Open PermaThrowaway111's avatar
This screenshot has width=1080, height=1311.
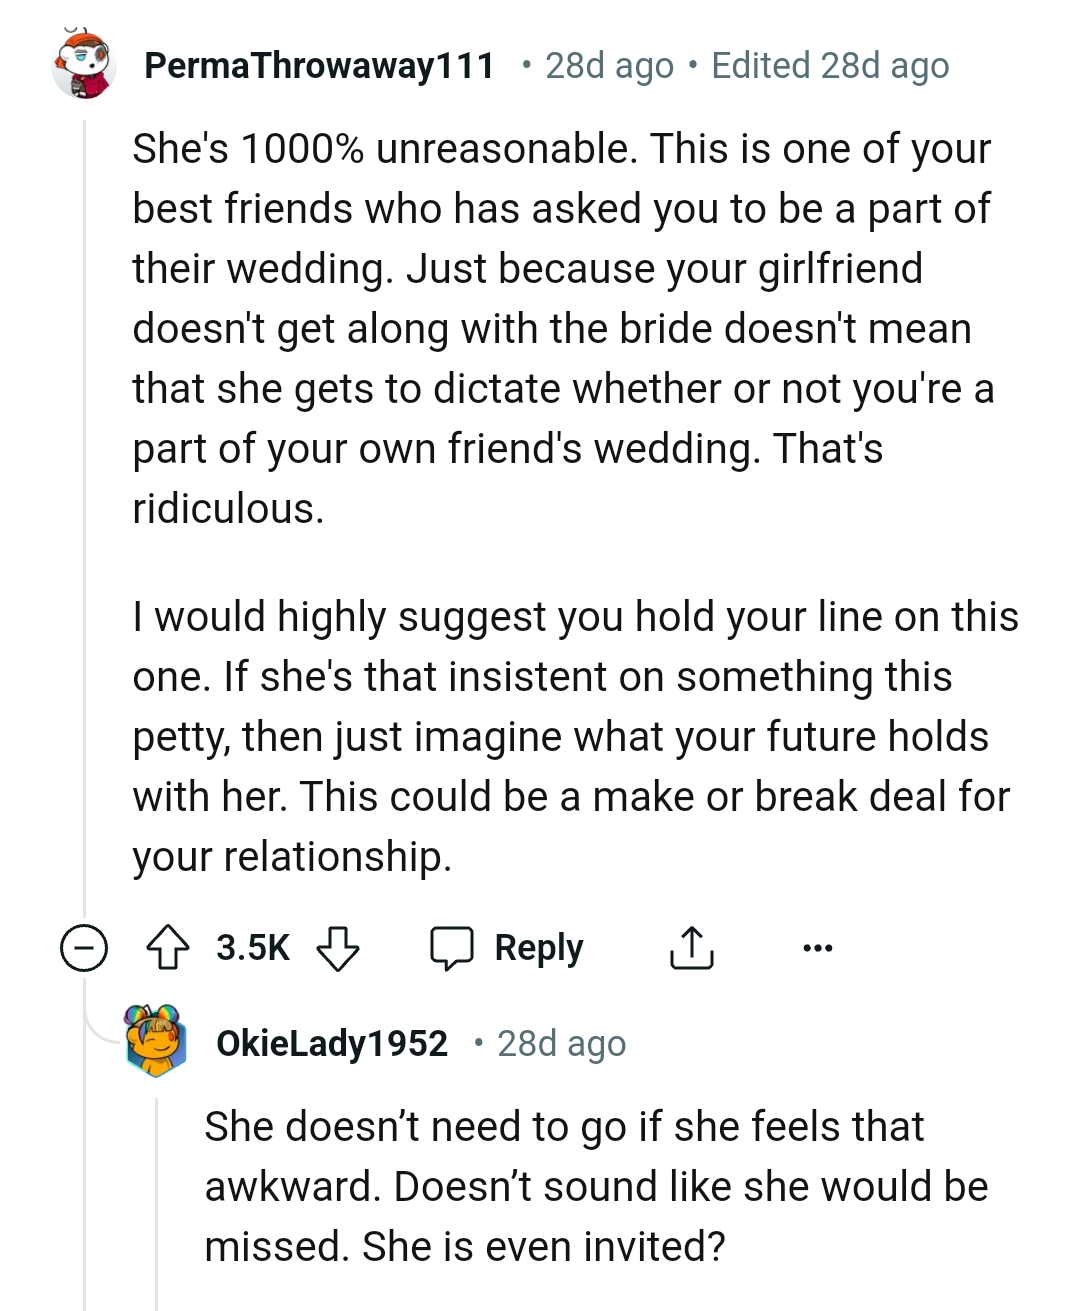coord(83,66)
